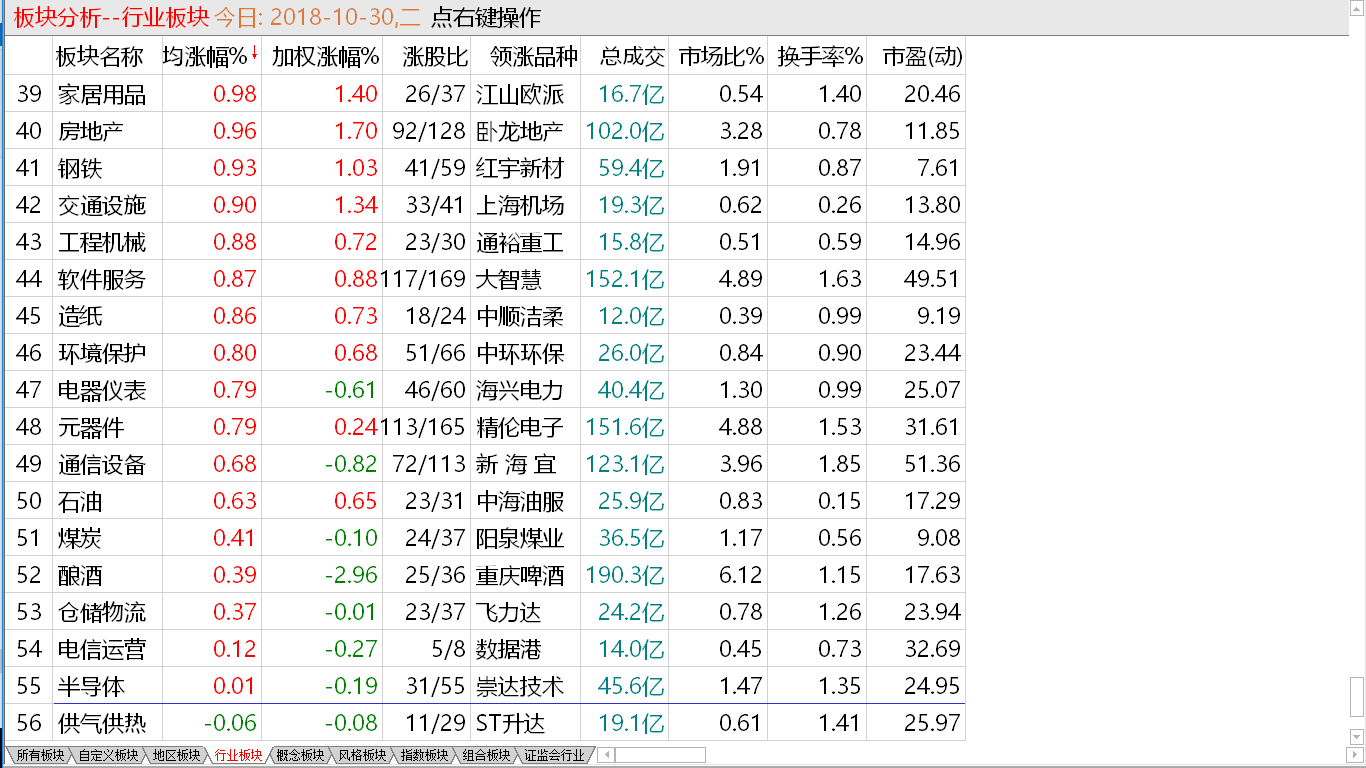
Task: Open the 自定义板块 tab
Action: 108,755
